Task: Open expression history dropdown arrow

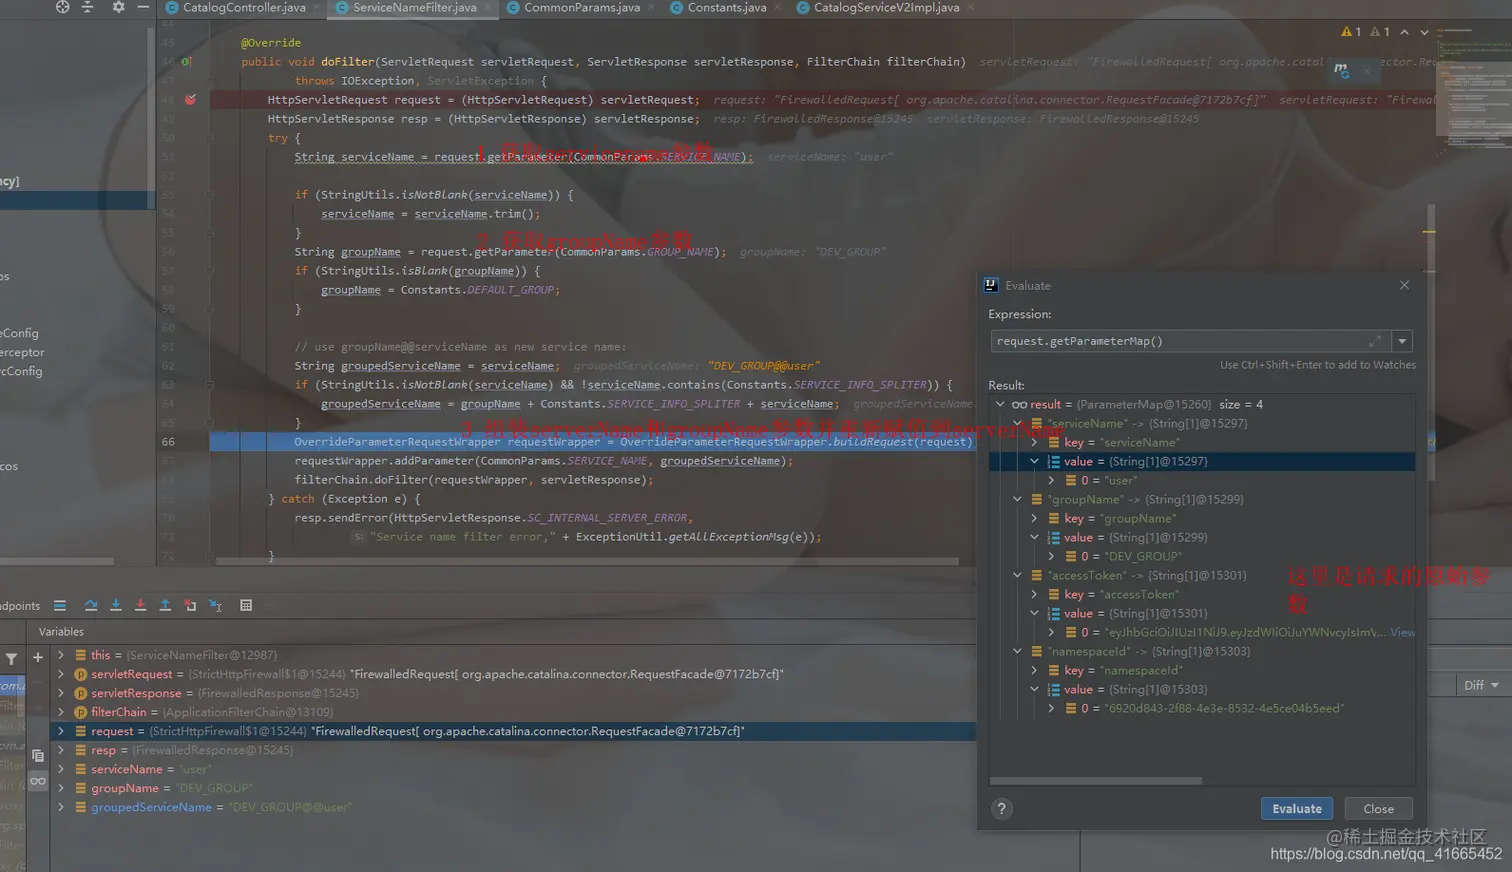Action: point(1402,341)
